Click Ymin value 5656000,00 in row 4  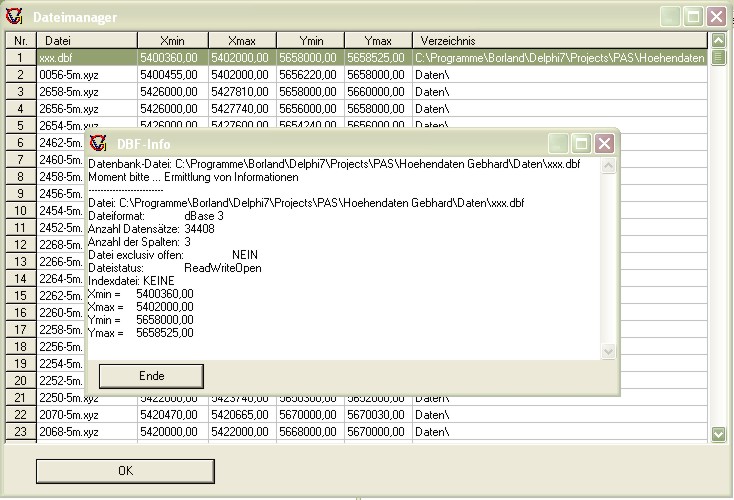pyautogui.click(x=310, y=109)
